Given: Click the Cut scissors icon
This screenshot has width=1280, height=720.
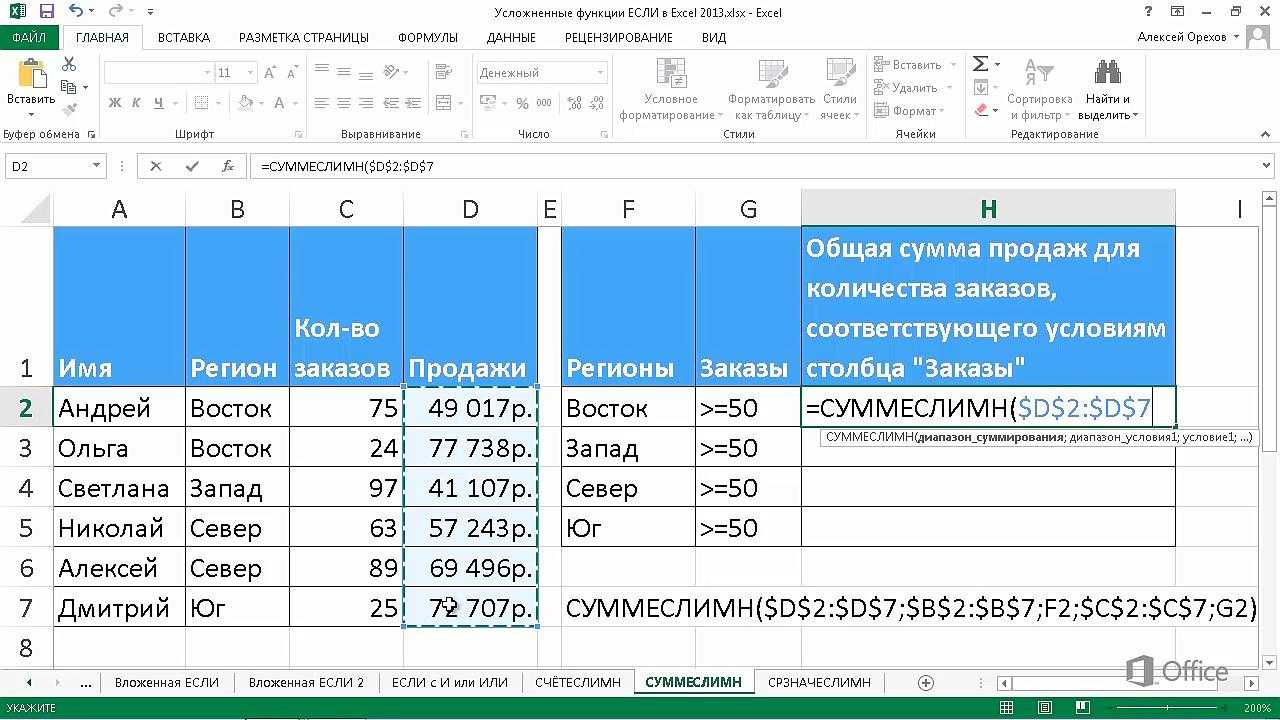Looking at the screenshot, I should tap(69, 64).
